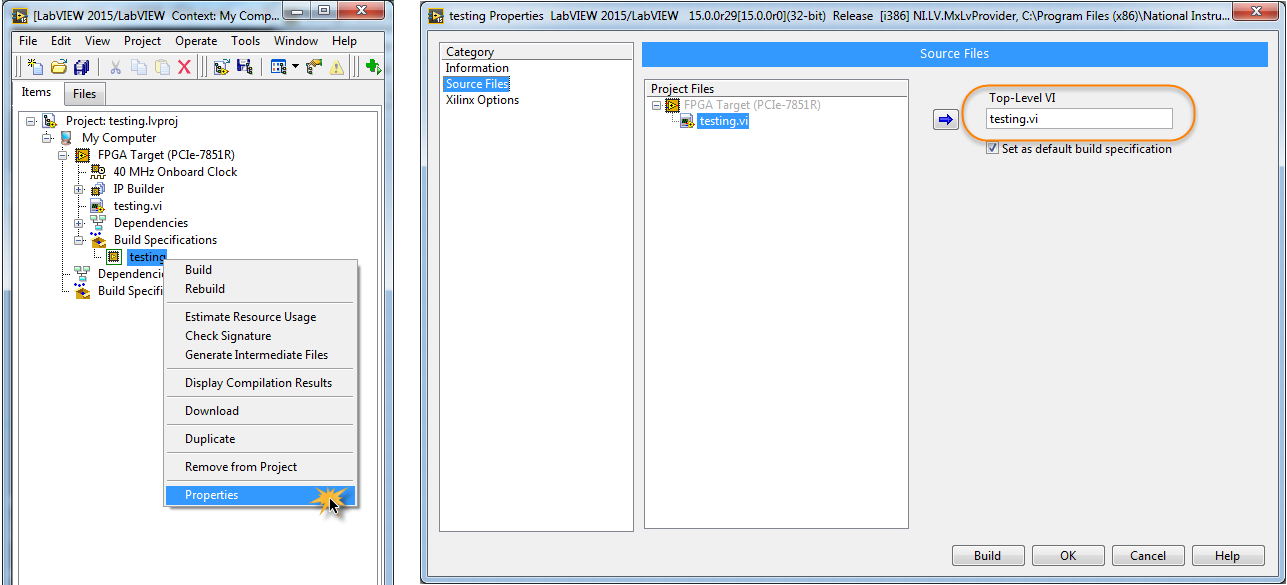Click the Cancel button

[x=1148, y=556]
